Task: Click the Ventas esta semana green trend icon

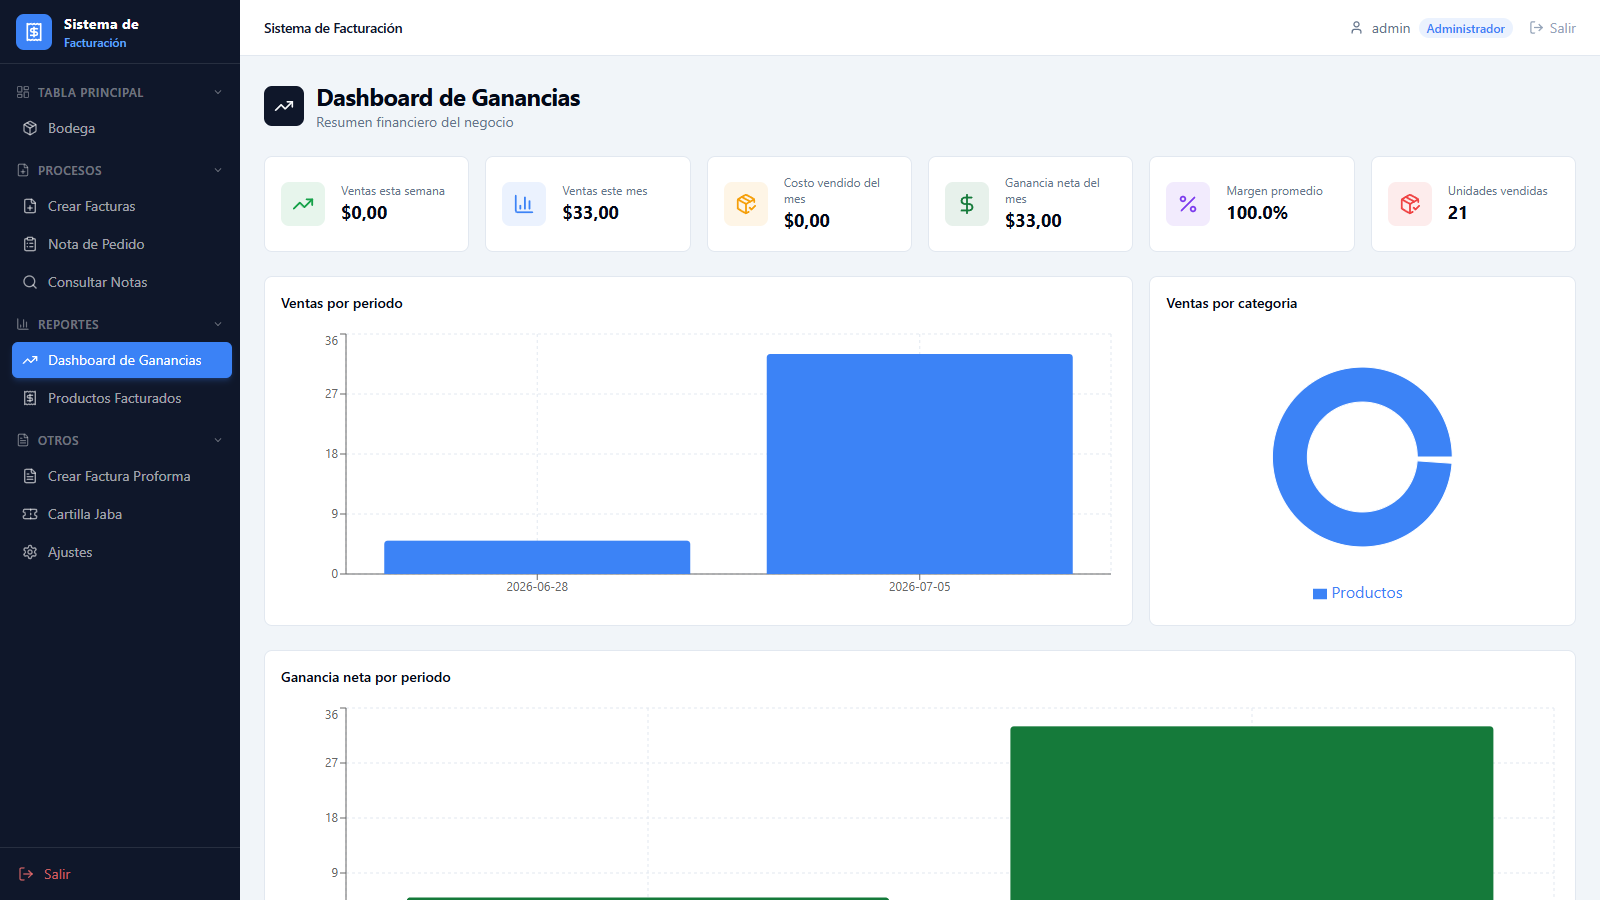Action: (303, 204)
